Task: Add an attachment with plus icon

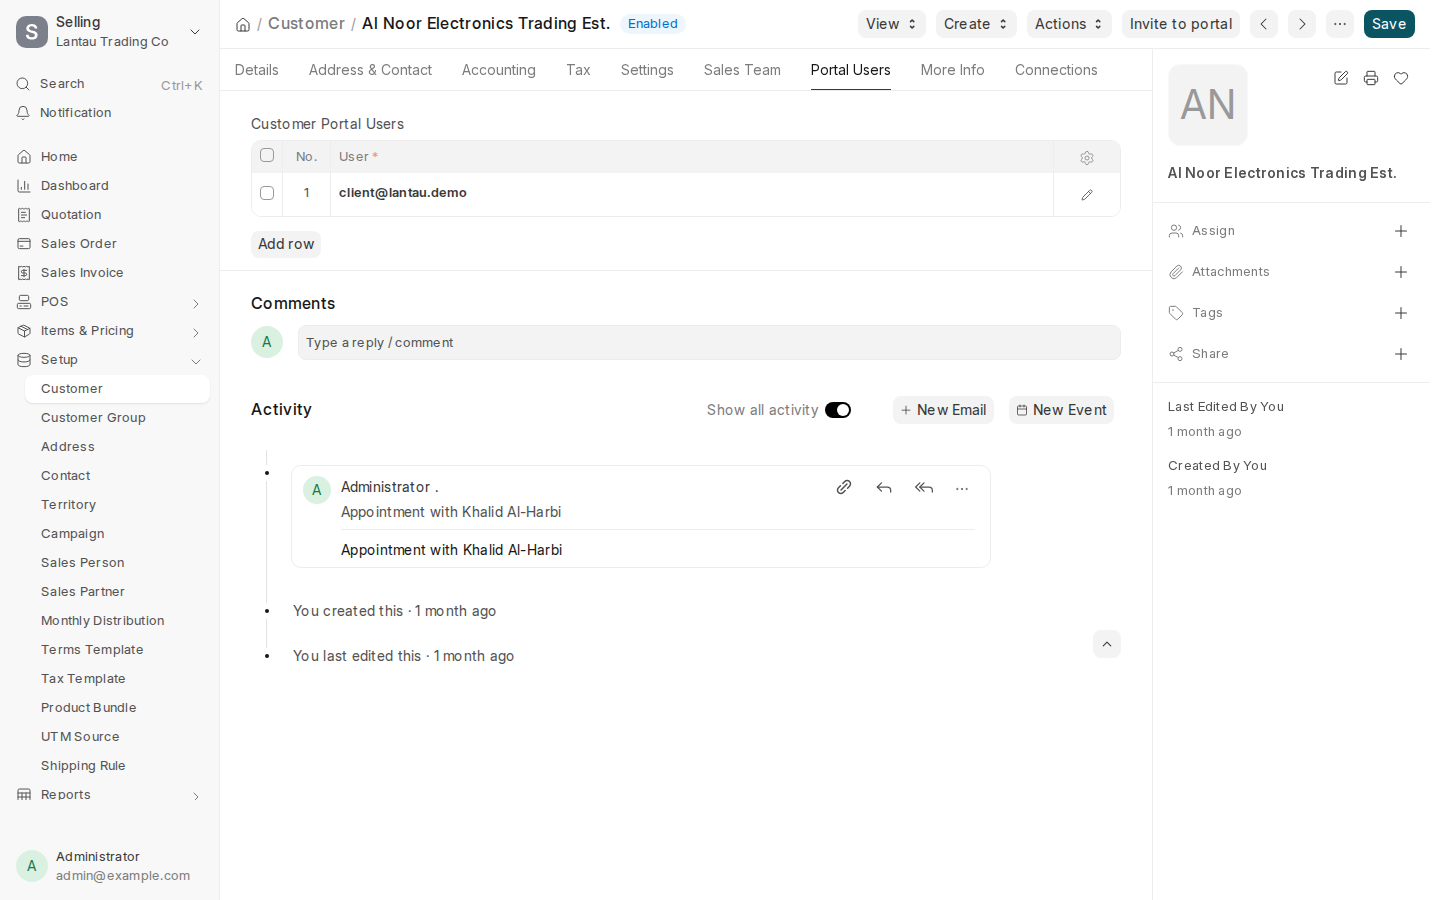Action: point(1401,272)
